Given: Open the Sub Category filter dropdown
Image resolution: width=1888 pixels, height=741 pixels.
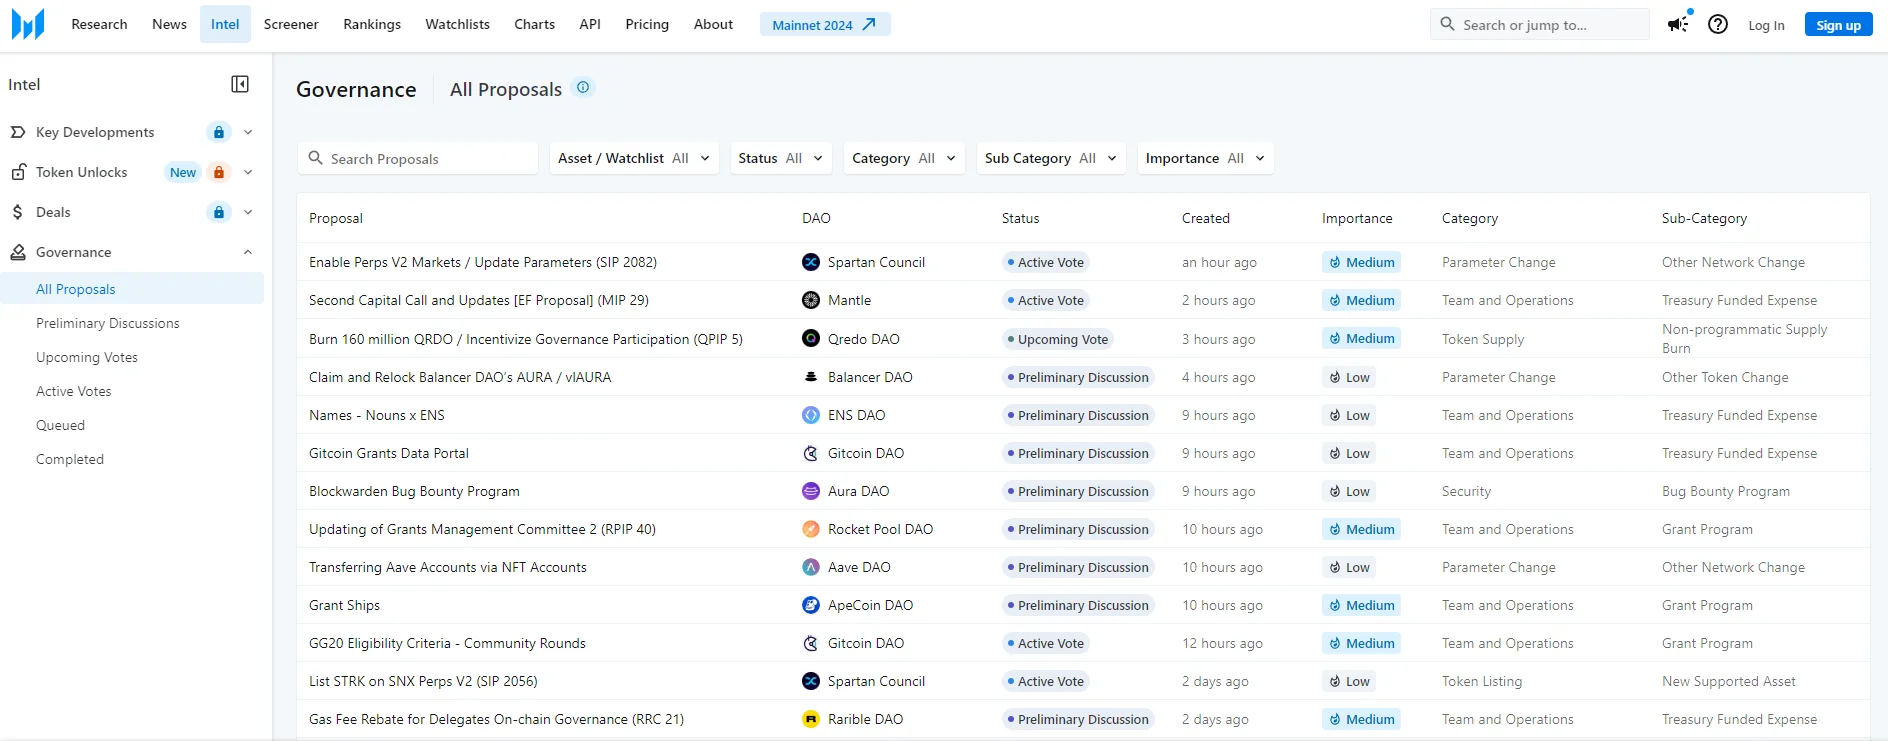Looking at the screenshot, I should click(x=1051, y=158).
